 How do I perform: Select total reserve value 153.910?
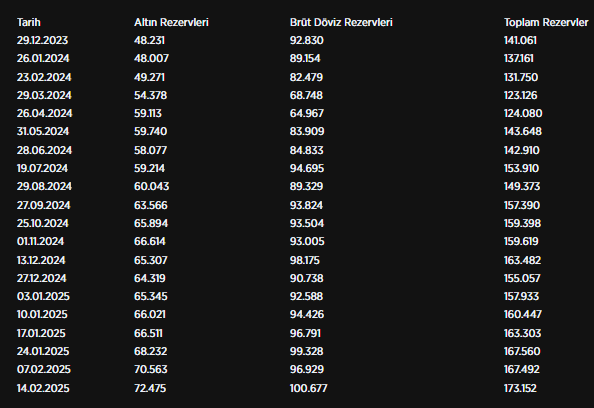click(x=521, y=168)
